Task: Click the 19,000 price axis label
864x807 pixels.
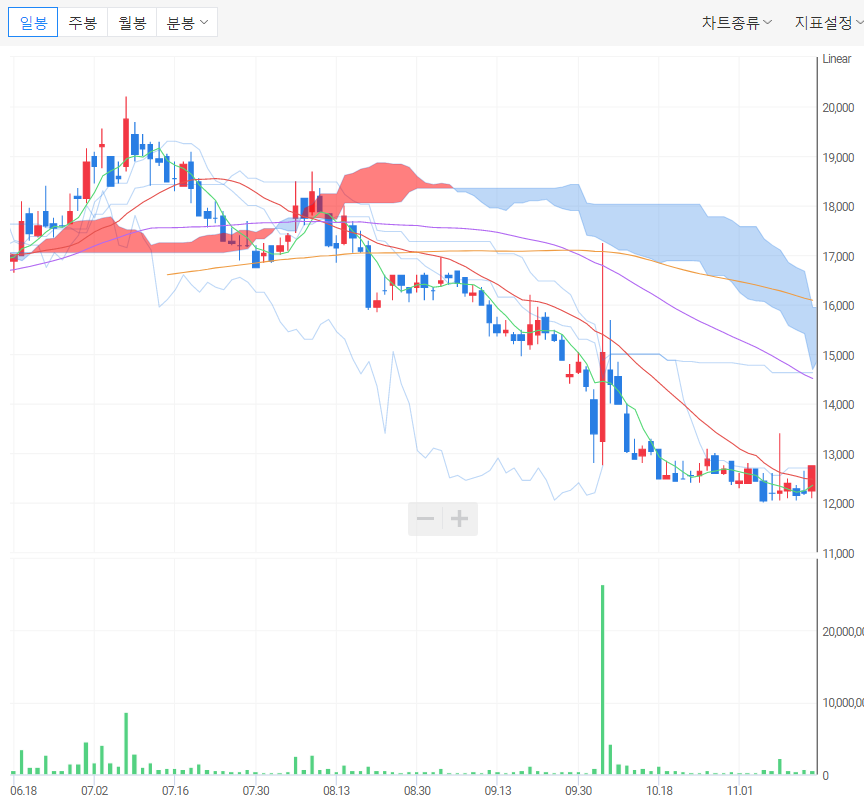Action: (x=838, y=158)
